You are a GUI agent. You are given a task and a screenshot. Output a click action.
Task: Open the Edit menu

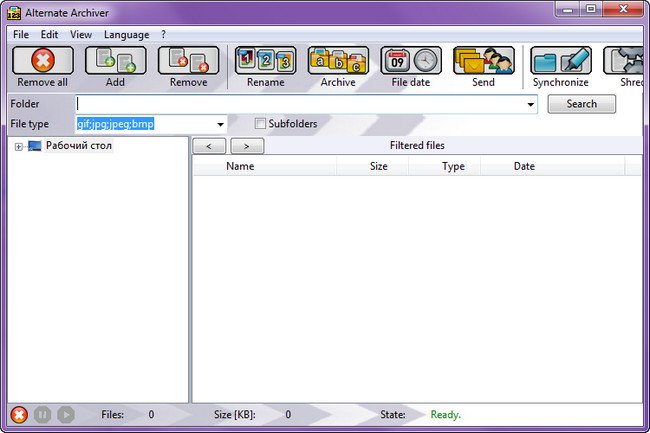[49, 34]
